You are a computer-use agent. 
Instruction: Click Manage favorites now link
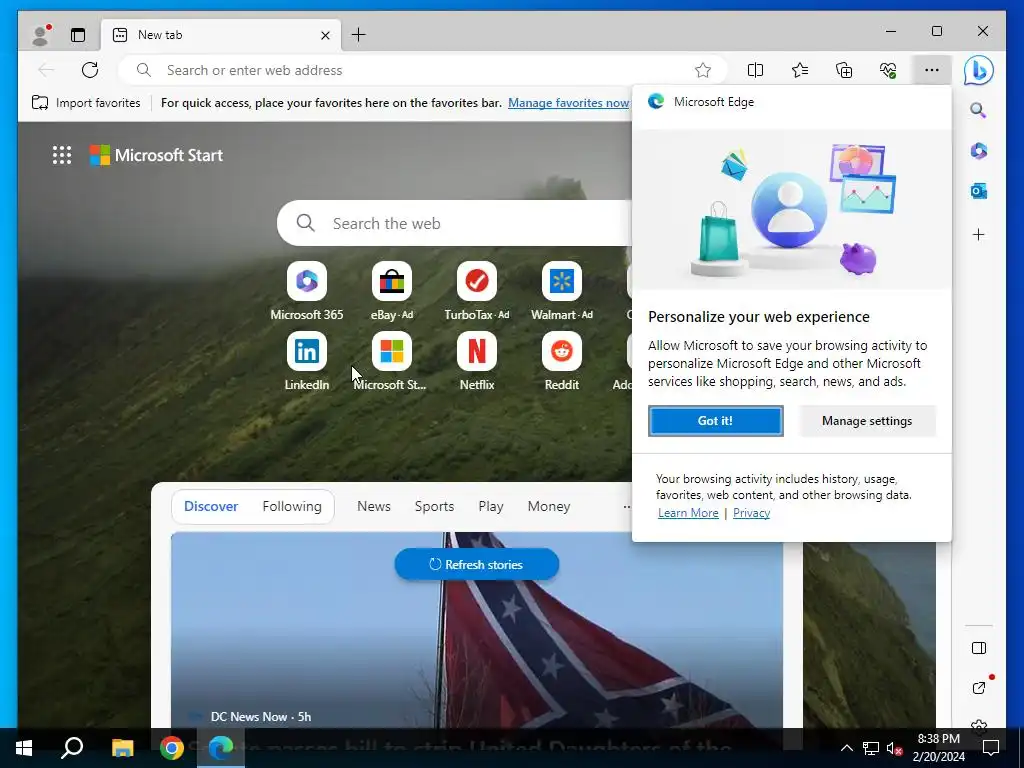(x=568, y=103)
